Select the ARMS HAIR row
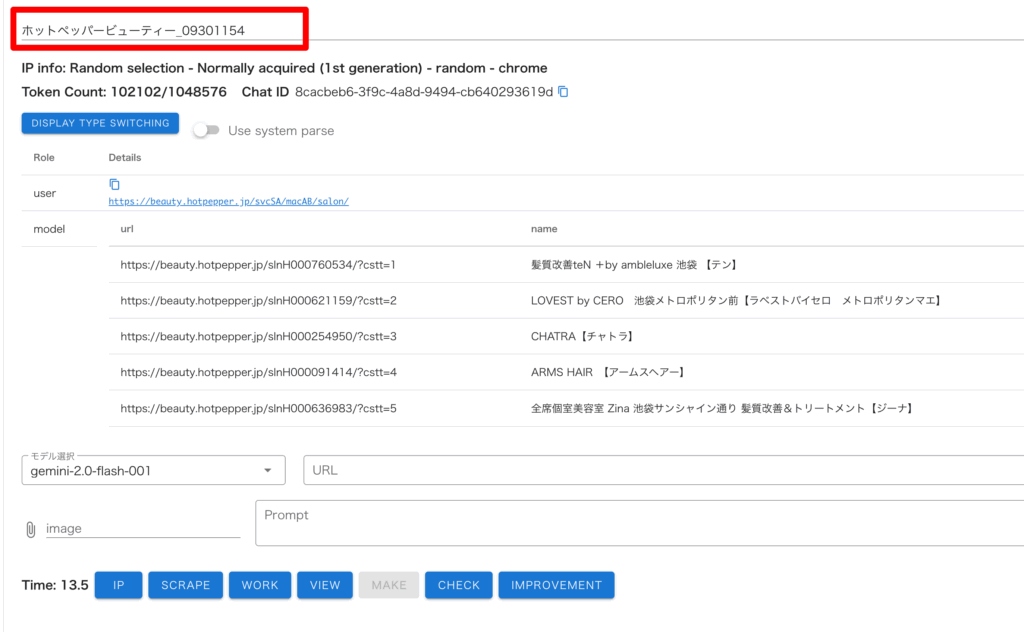Image resolution: width=1024 pixels, height=632 pixels. [x=607, y=373]
